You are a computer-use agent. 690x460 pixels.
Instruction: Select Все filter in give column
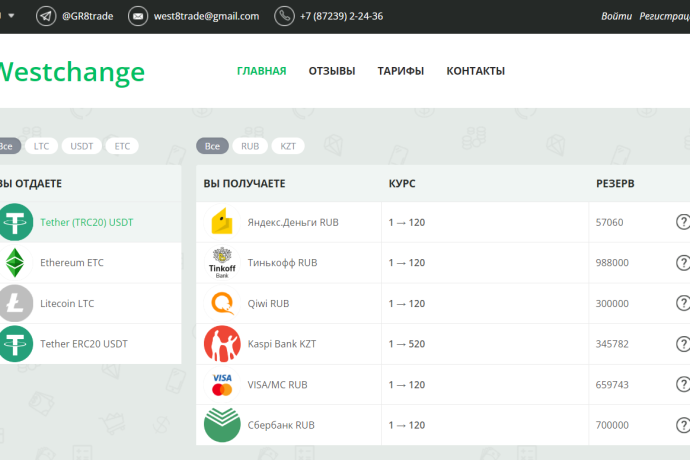[9, 146]
